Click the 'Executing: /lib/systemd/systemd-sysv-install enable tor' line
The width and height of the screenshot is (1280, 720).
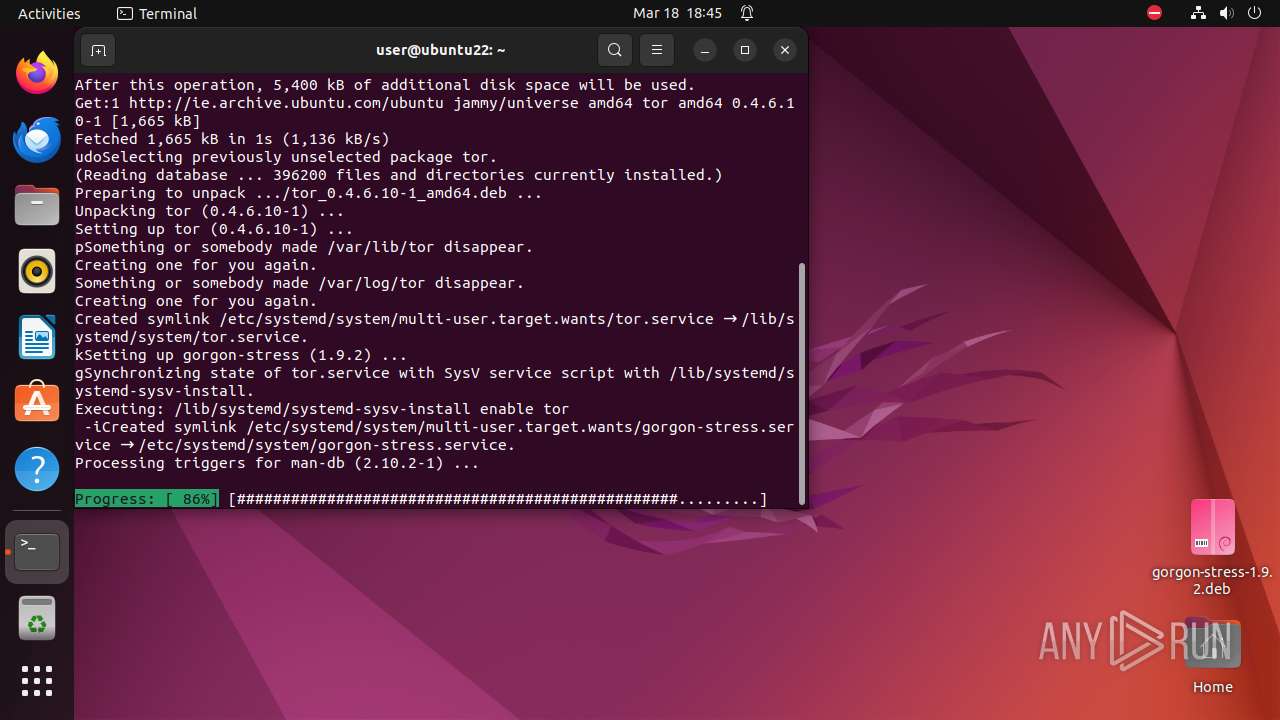(x=322, y=409)
